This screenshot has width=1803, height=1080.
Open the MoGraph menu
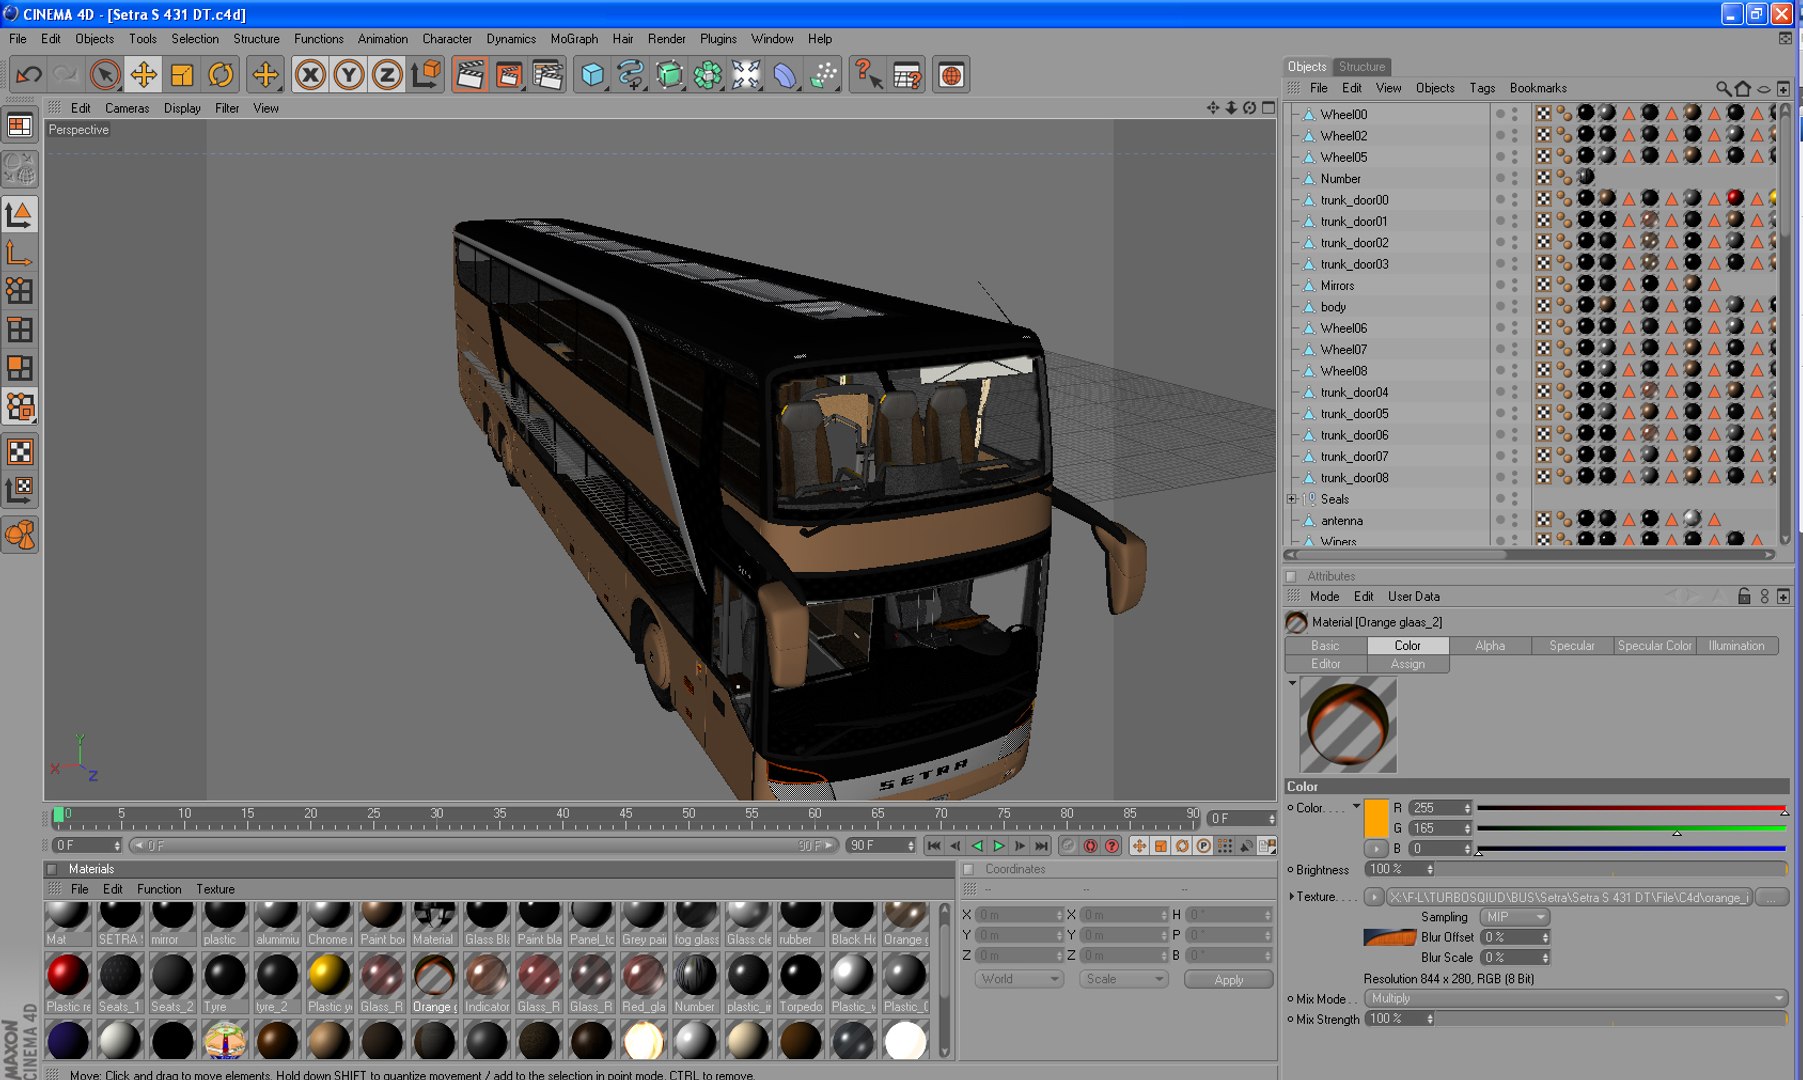coord(574,39)
